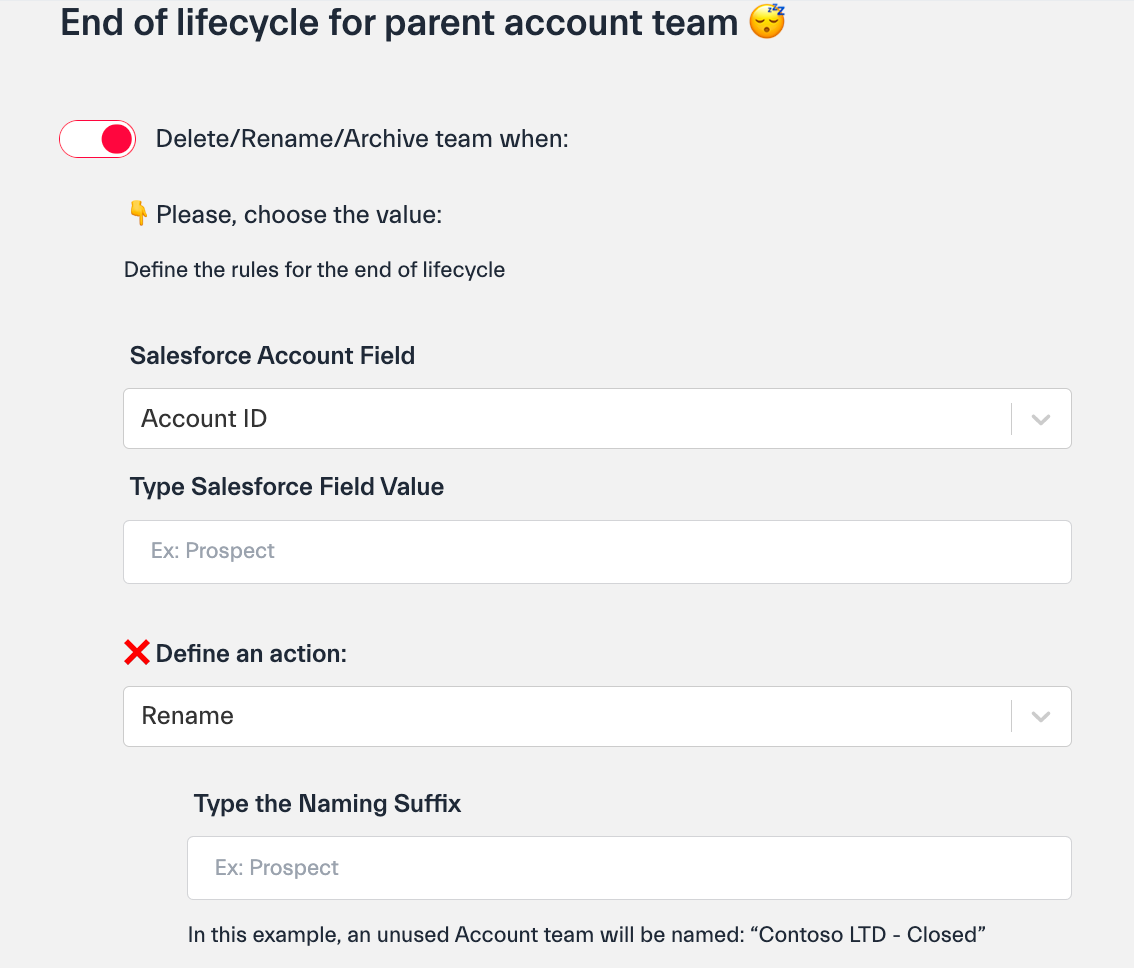The image size is (1134, 968).
Task: Click the 'Delete/Rename/Archive team when:' label
Action: tap(362, 139)
